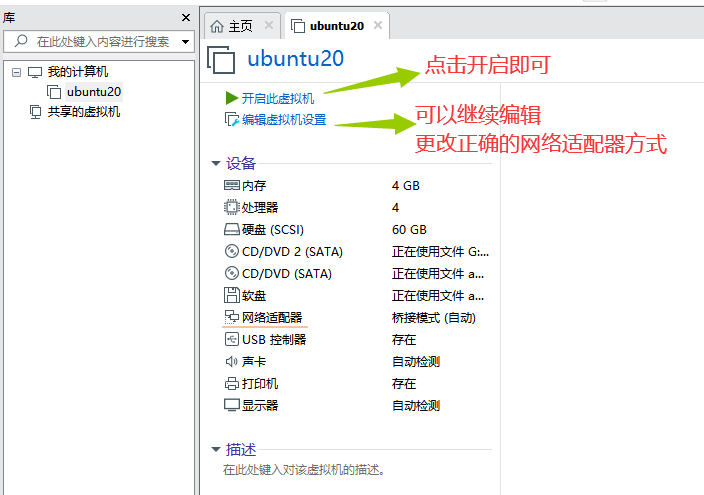Click the 正在使用文件 G:... value

point(440,252)
